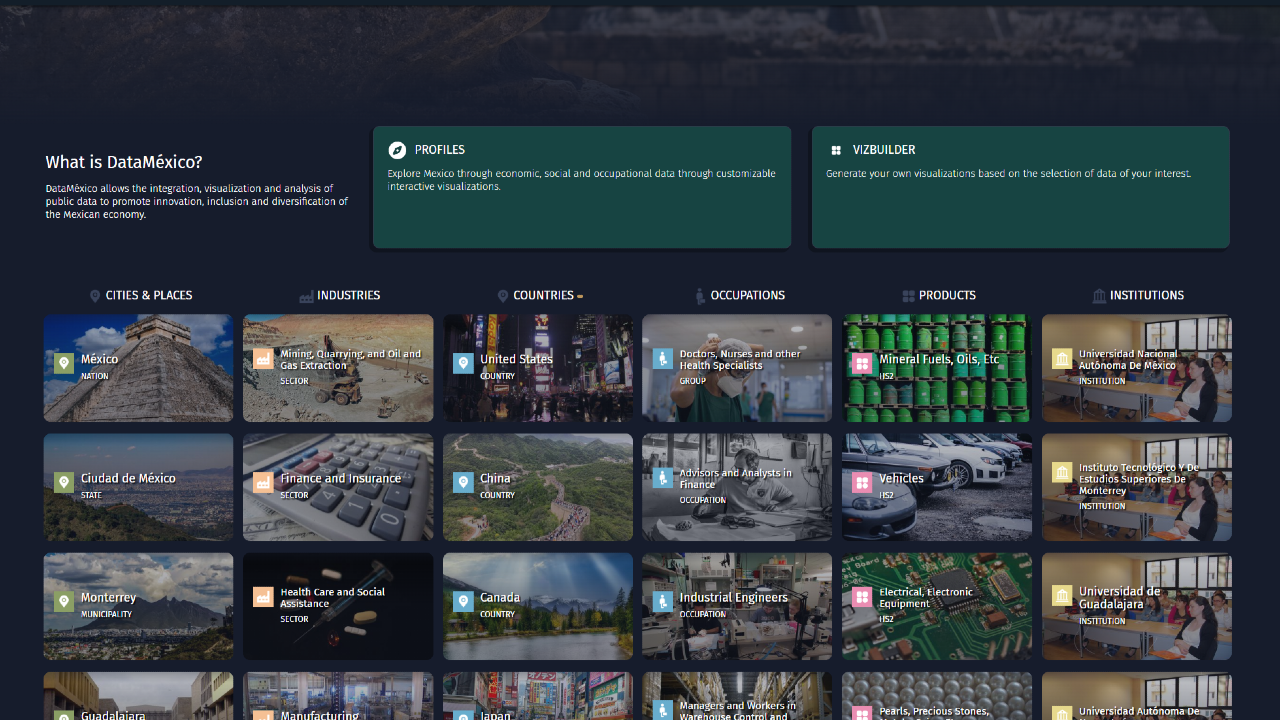1280x720 pixels.
Task: Click the blue pin icon on United States card
Action: (463, 363)
